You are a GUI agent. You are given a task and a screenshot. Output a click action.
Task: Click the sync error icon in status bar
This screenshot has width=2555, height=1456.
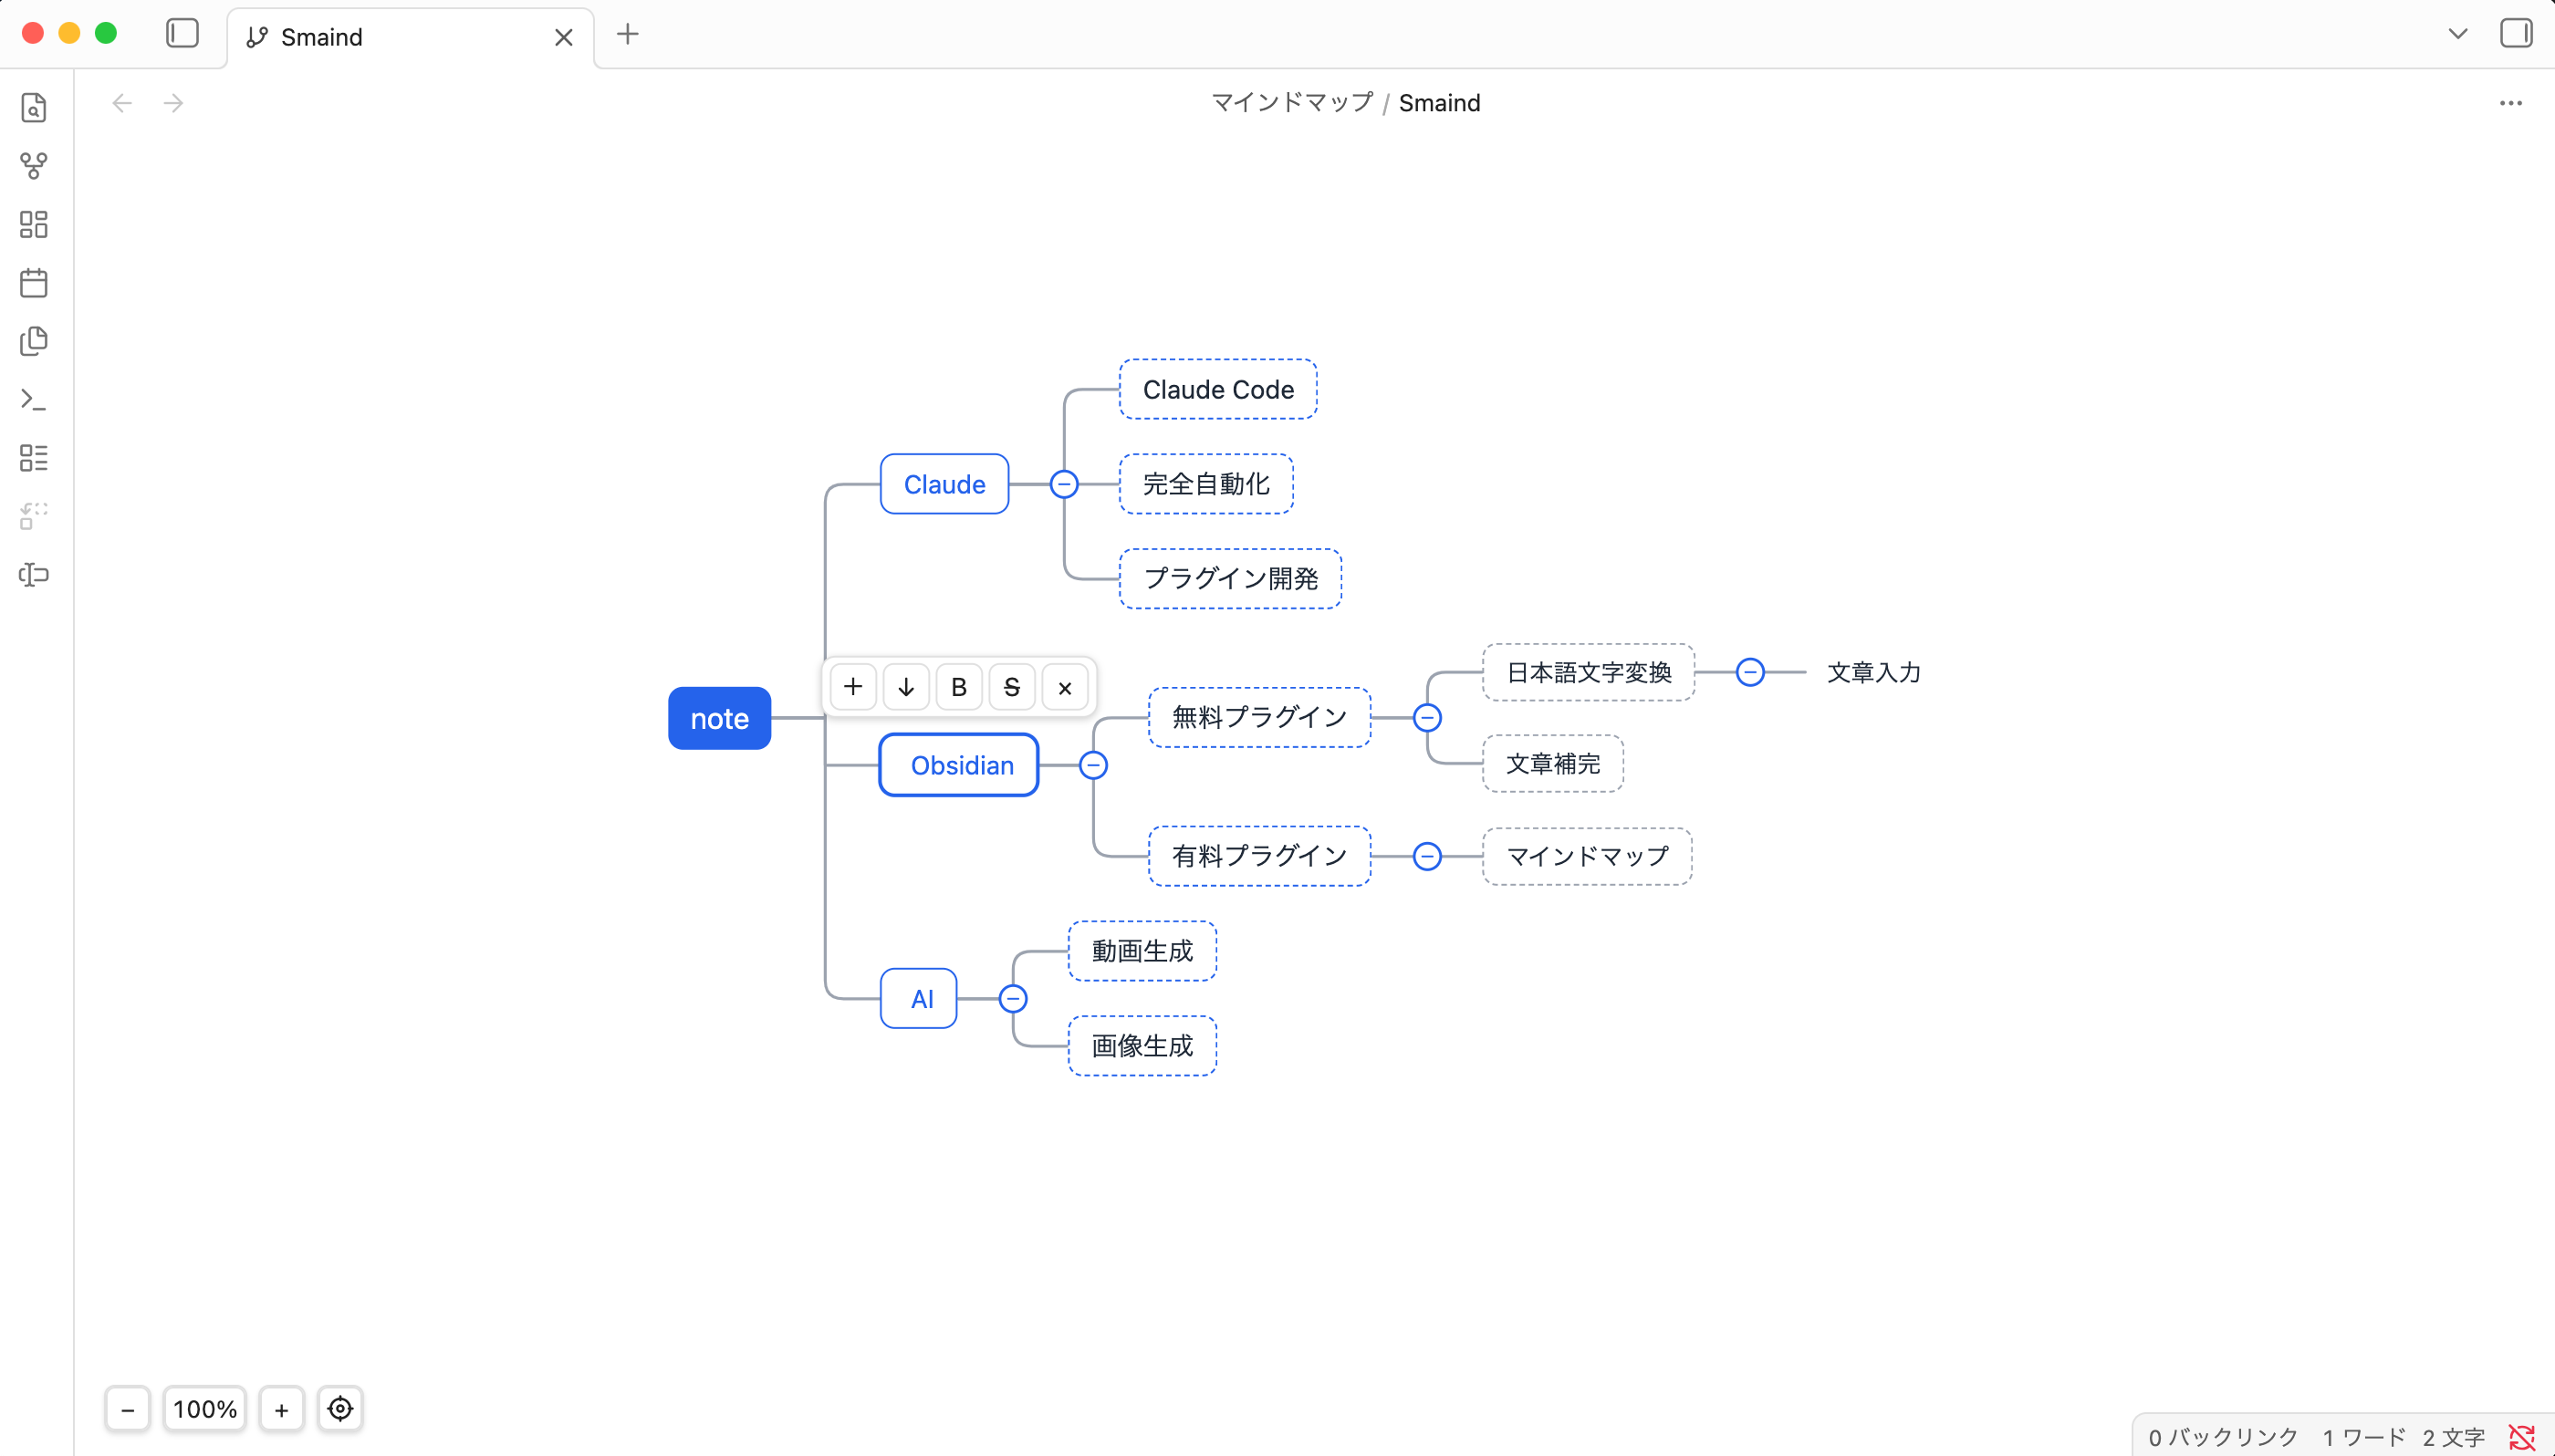2522,1438
